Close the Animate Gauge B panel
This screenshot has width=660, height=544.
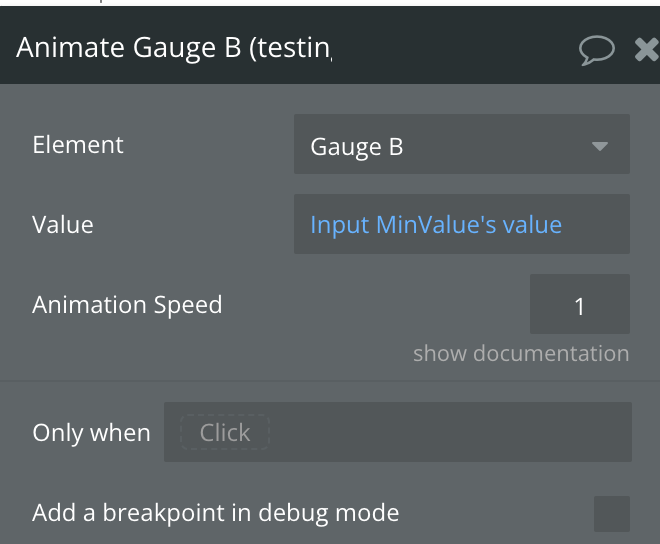click(x=647, y=50)
